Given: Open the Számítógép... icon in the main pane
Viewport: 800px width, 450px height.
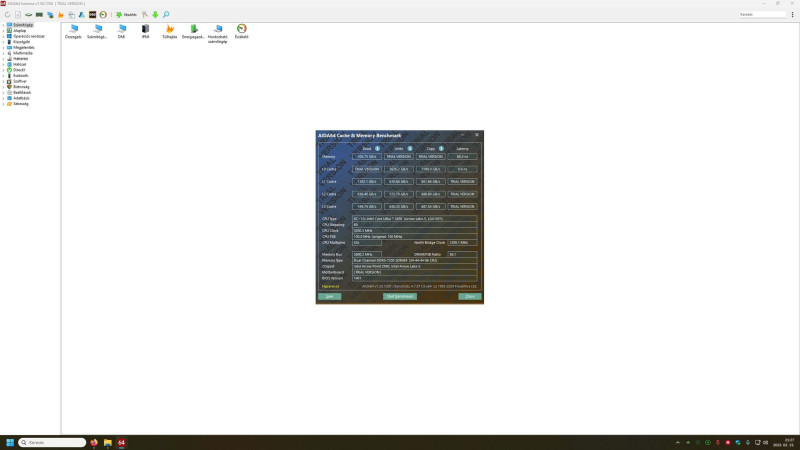Looking at the screenshot, I should click(x=97, y=32).
